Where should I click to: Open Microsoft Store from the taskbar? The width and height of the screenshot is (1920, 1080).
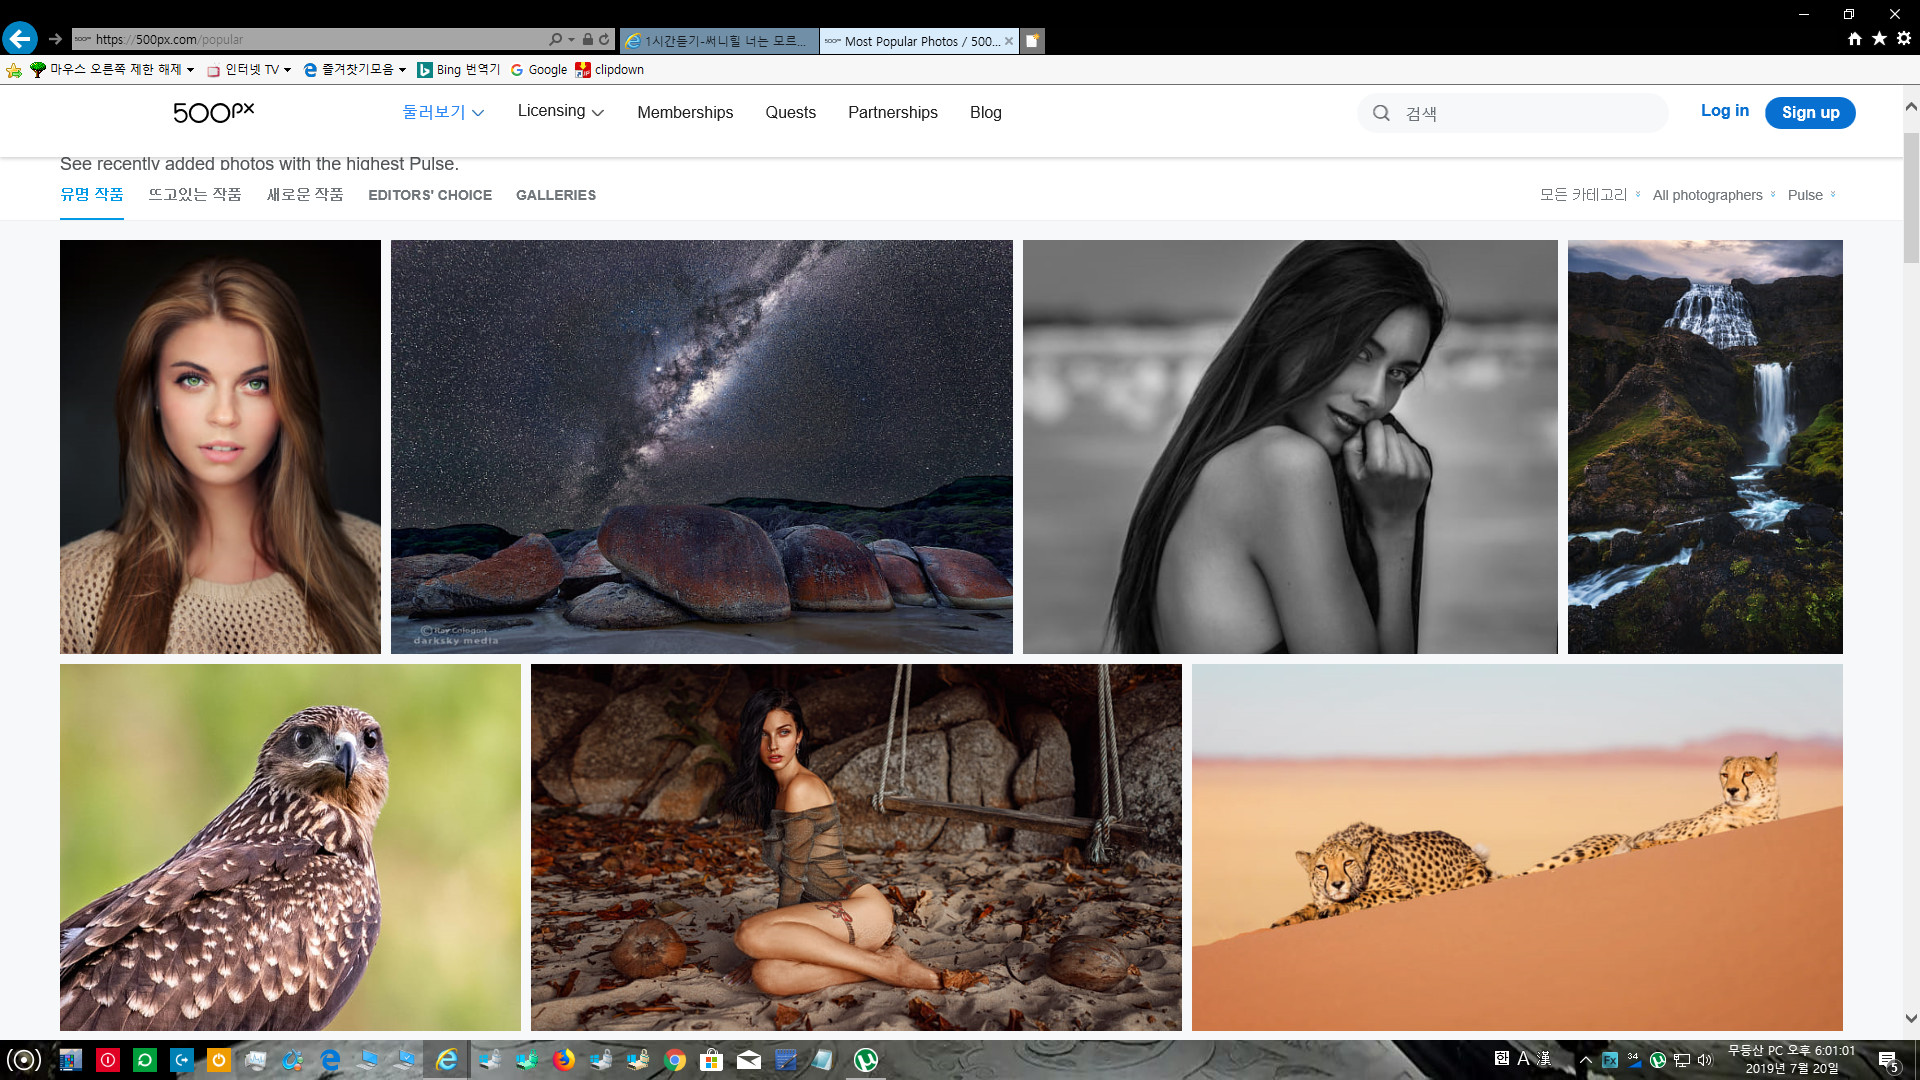711,1060
